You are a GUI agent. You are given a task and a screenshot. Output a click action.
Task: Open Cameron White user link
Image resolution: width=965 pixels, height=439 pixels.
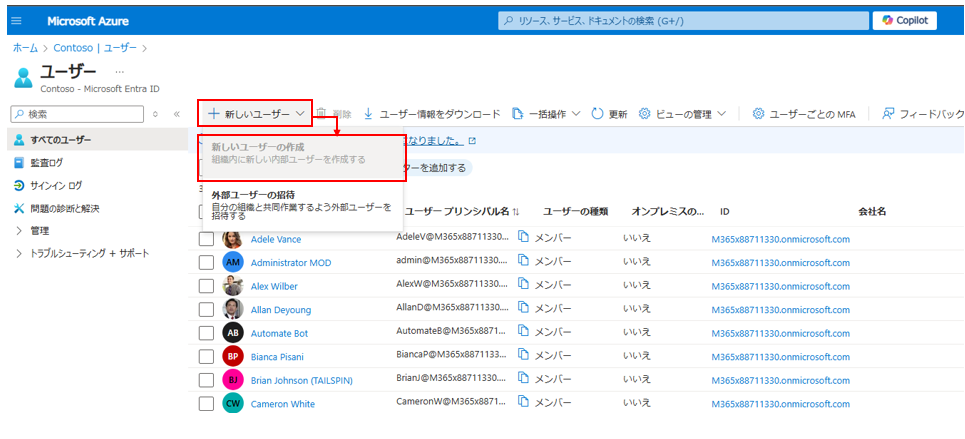point(282,404)
